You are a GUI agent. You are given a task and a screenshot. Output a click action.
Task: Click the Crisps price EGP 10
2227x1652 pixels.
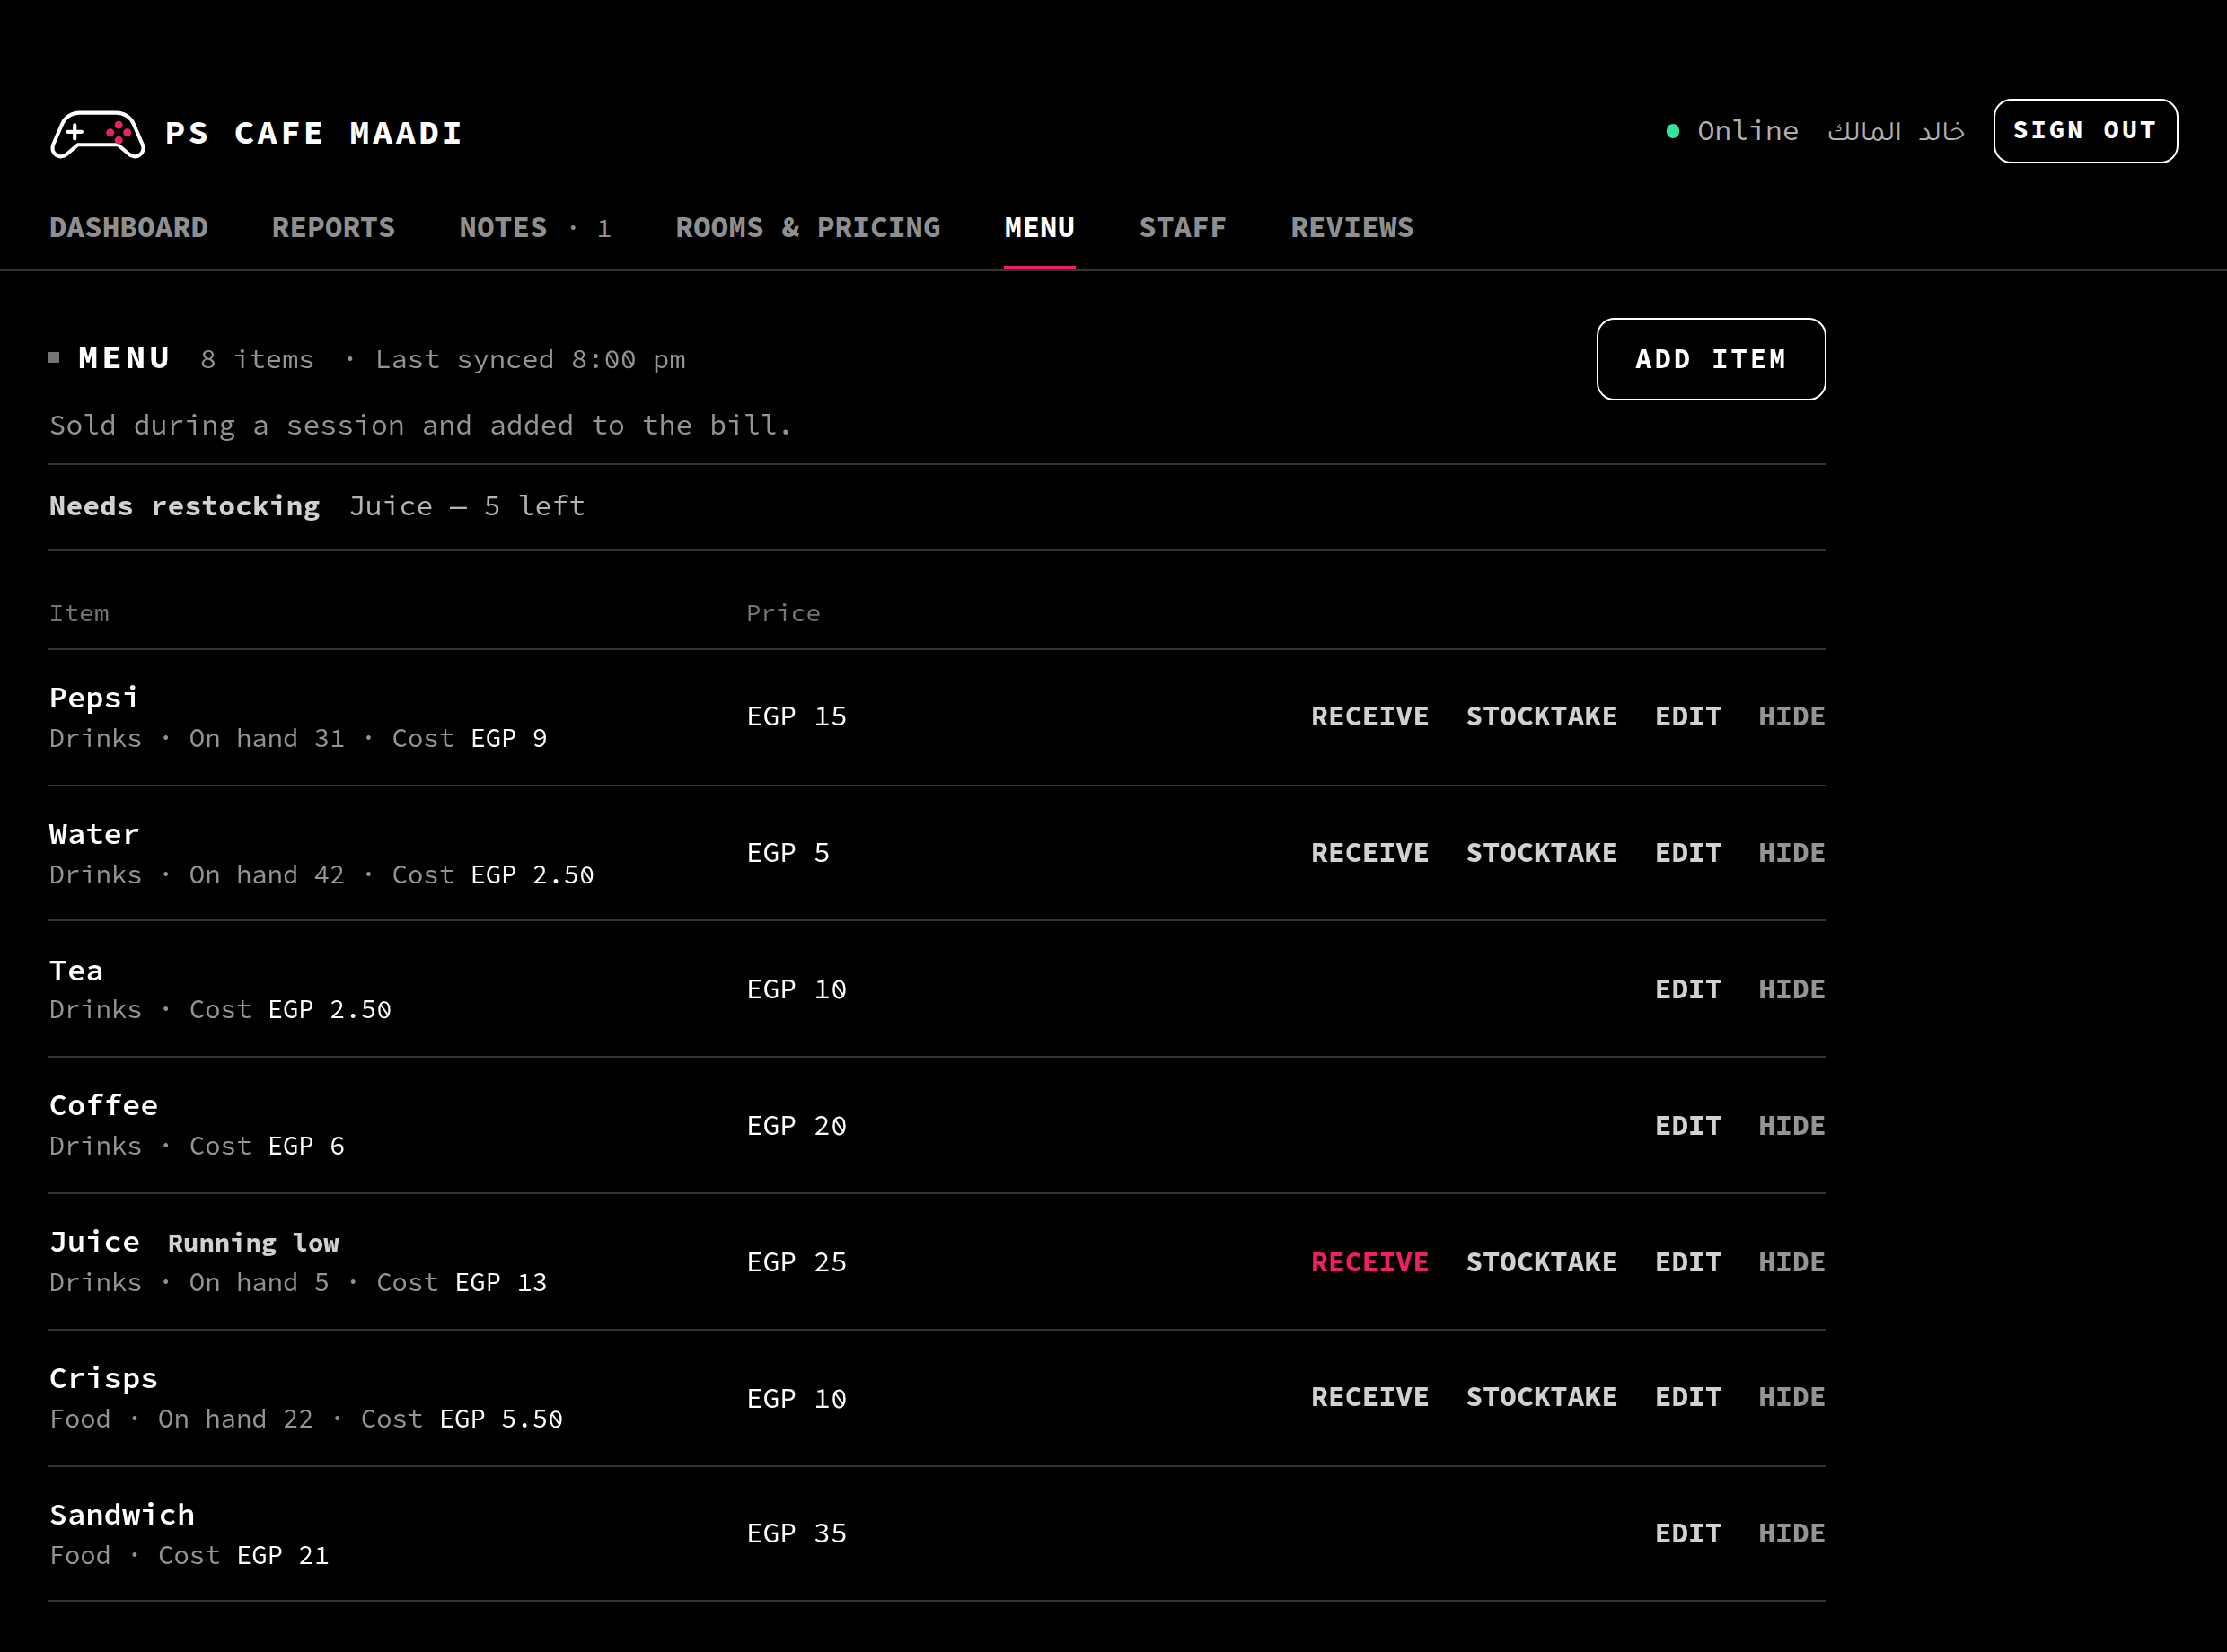797,1399
